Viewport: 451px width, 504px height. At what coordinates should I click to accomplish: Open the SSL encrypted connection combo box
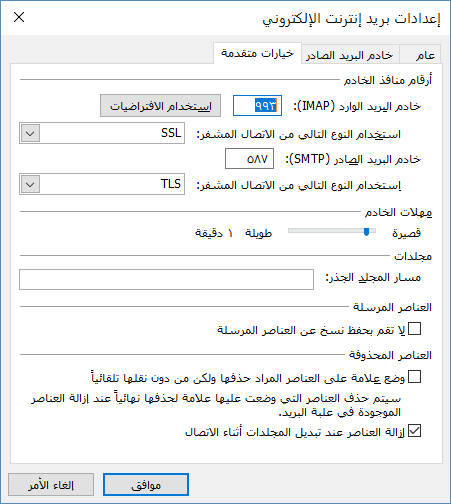(102, 133)
